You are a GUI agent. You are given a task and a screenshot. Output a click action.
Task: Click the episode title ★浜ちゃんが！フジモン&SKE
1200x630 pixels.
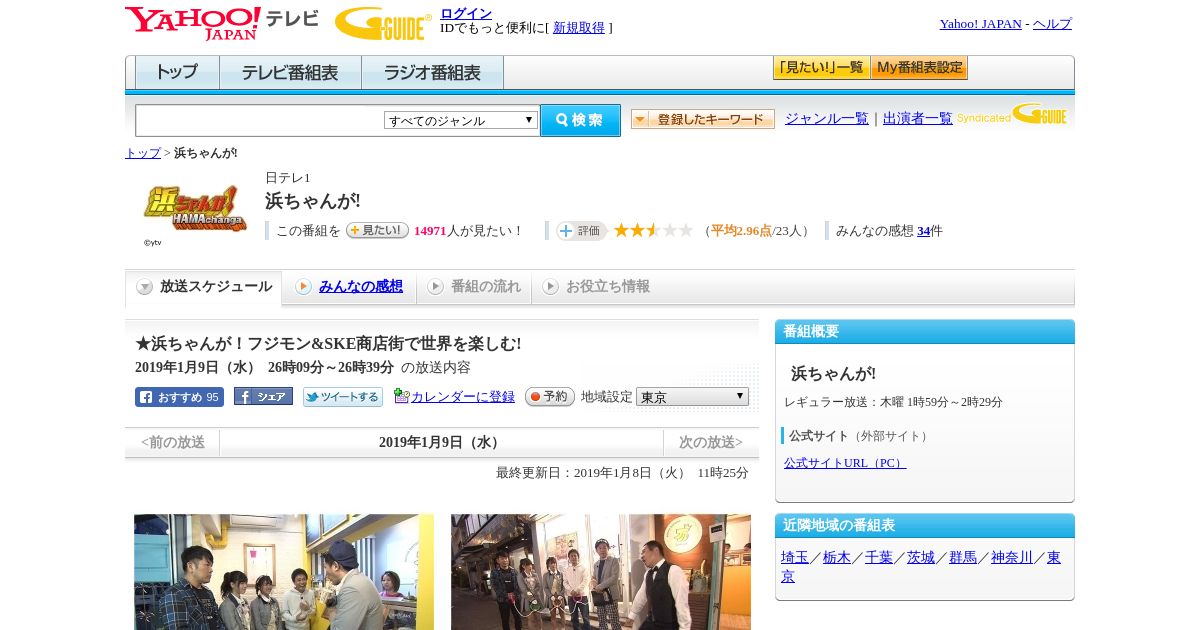[328, 344]
